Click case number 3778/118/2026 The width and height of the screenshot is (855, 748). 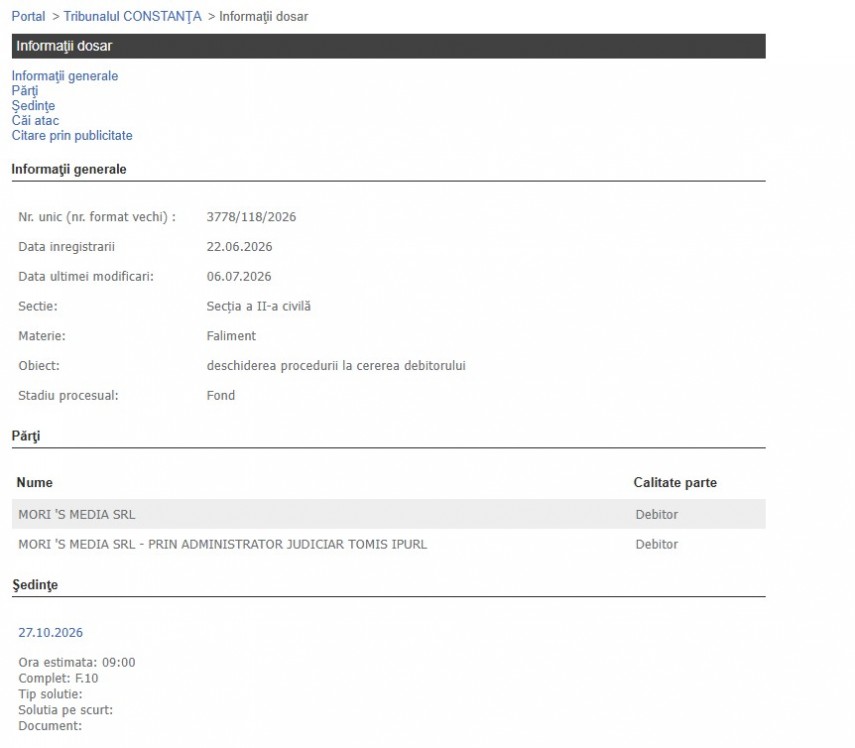251,217
